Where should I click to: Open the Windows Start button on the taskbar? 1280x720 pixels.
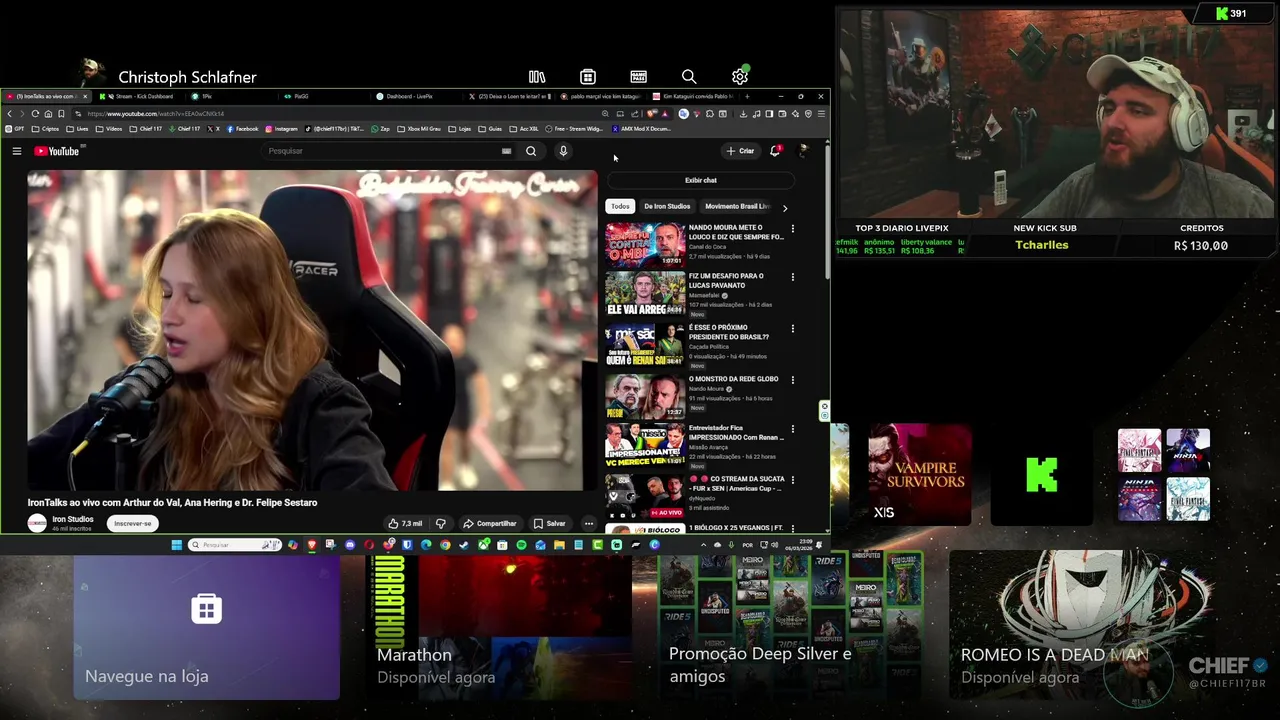click(x=177, y=545)
